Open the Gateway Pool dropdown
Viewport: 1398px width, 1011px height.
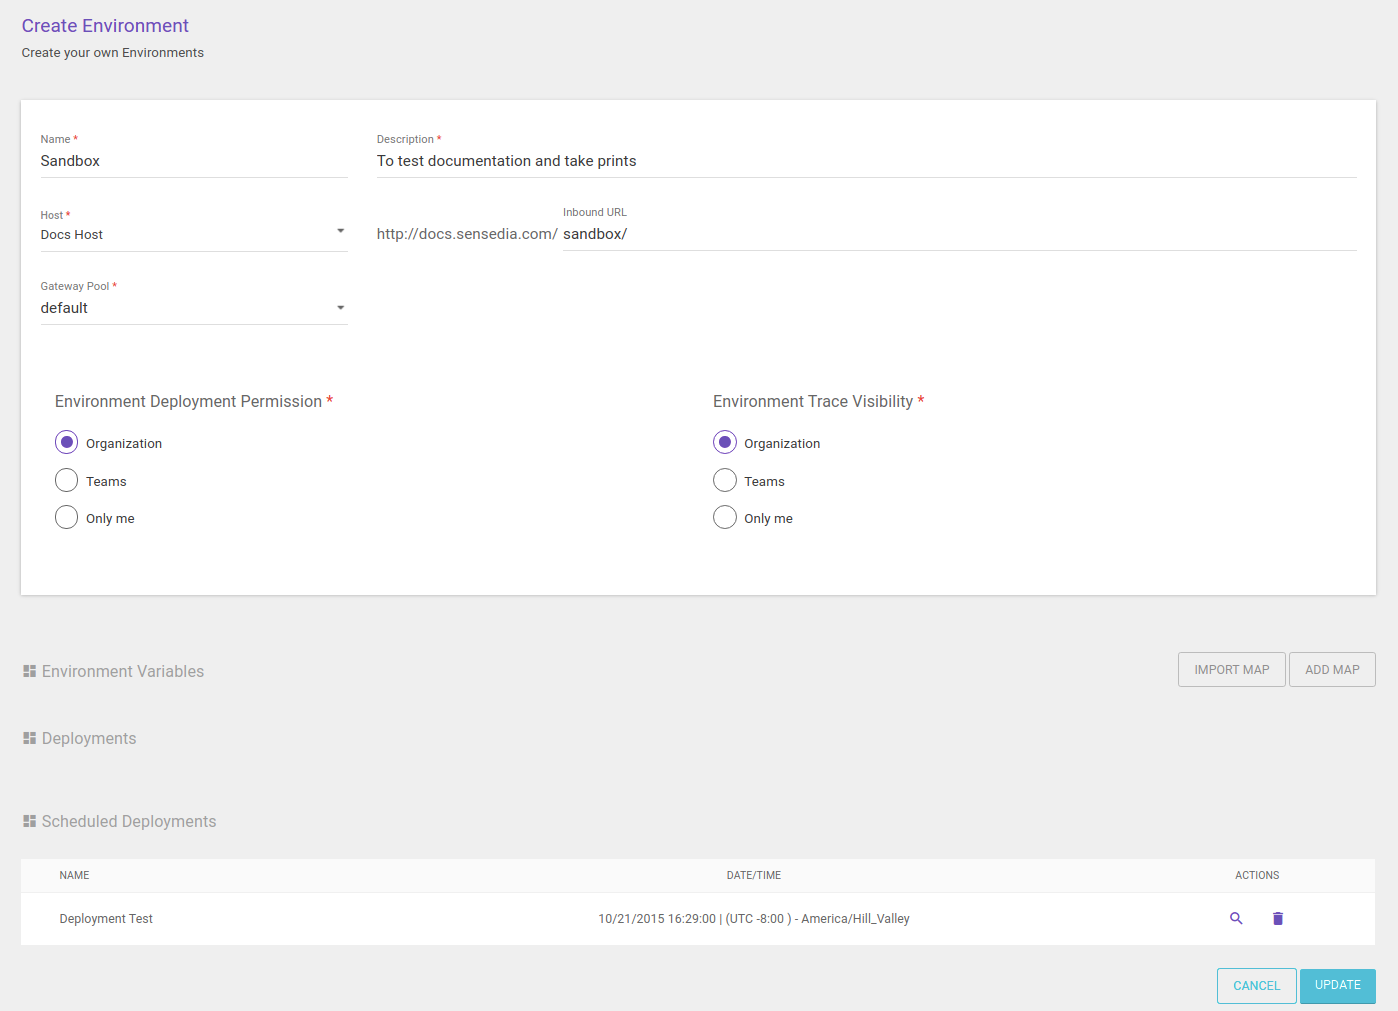click(341, 307)
